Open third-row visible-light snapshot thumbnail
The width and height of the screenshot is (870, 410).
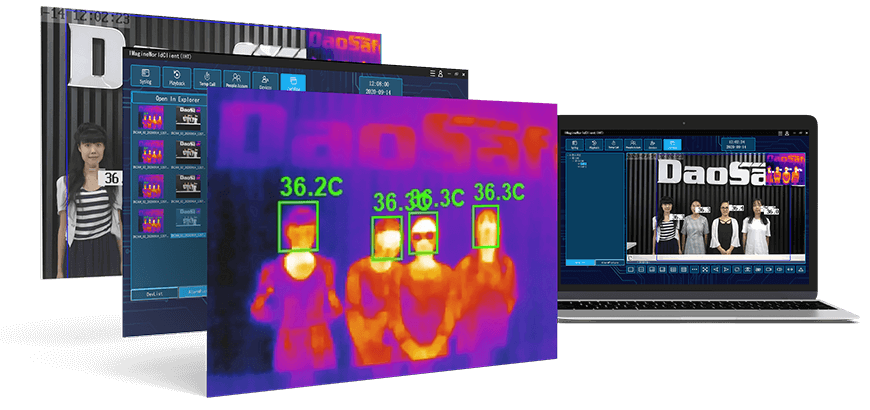[189, 186]
